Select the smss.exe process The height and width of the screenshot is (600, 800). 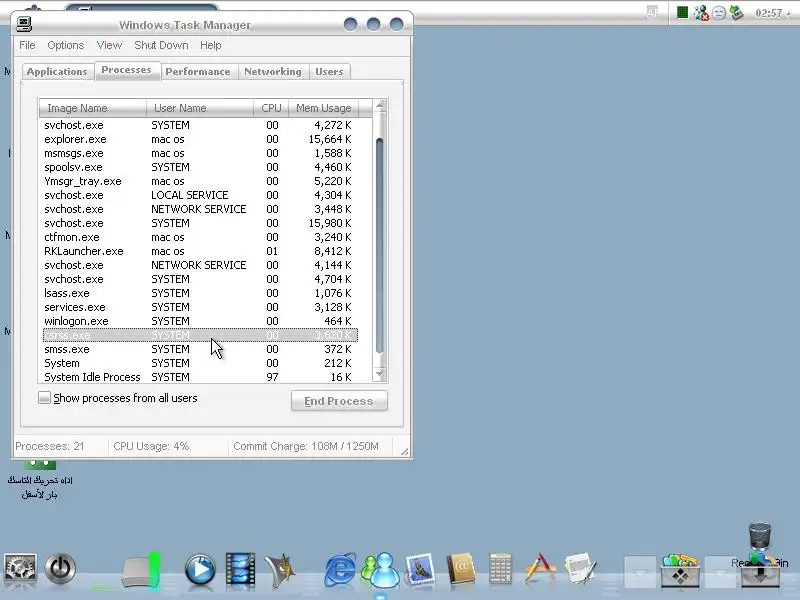[201, 349]
